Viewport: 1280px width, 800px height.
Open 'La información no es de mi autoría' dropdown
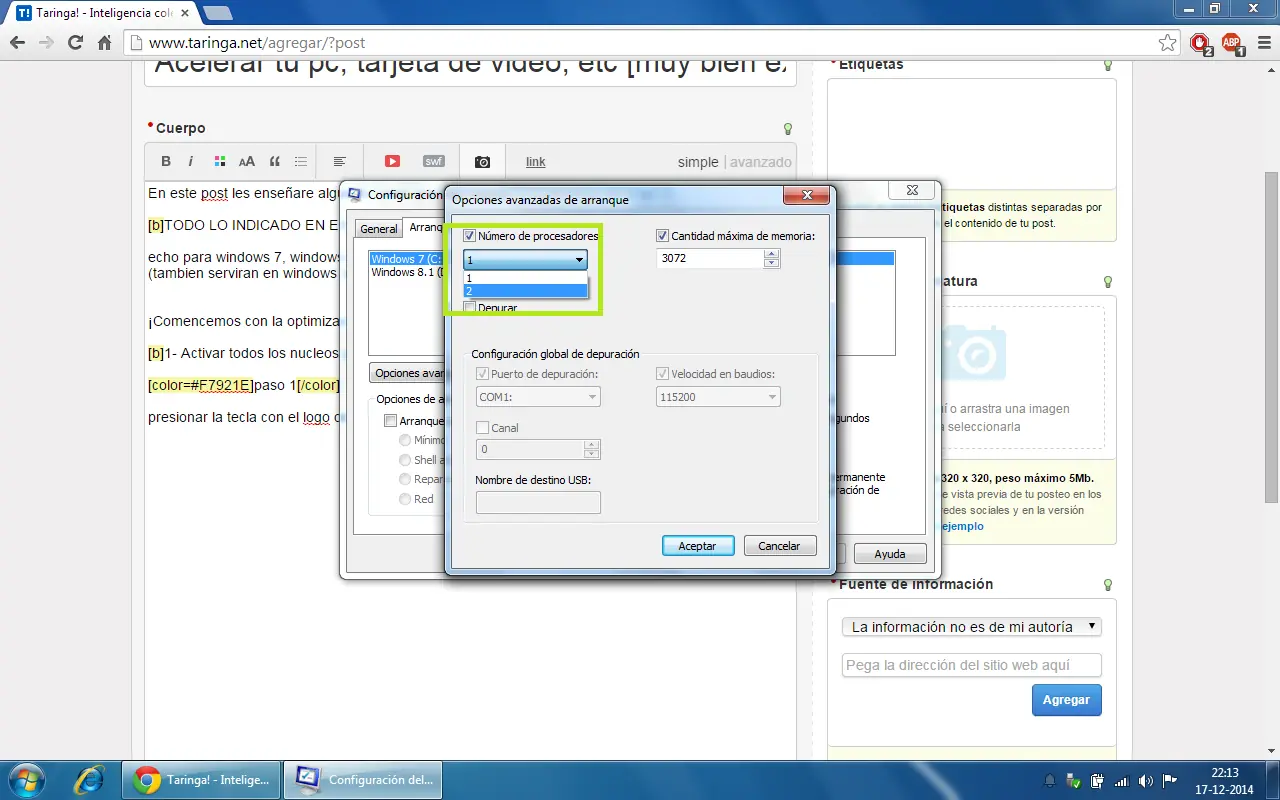pyautogui.click(x=972, y=627)
